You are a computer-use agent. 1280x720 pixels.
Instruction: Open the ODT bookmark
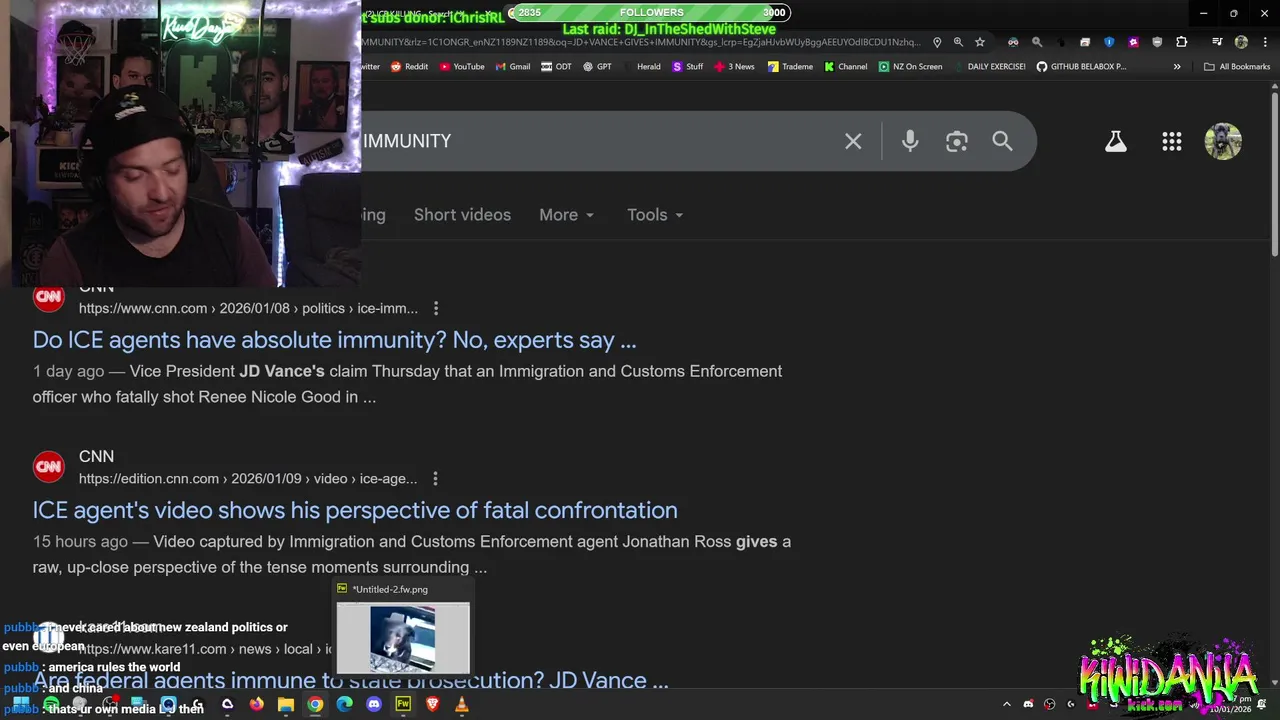point(556,67)
